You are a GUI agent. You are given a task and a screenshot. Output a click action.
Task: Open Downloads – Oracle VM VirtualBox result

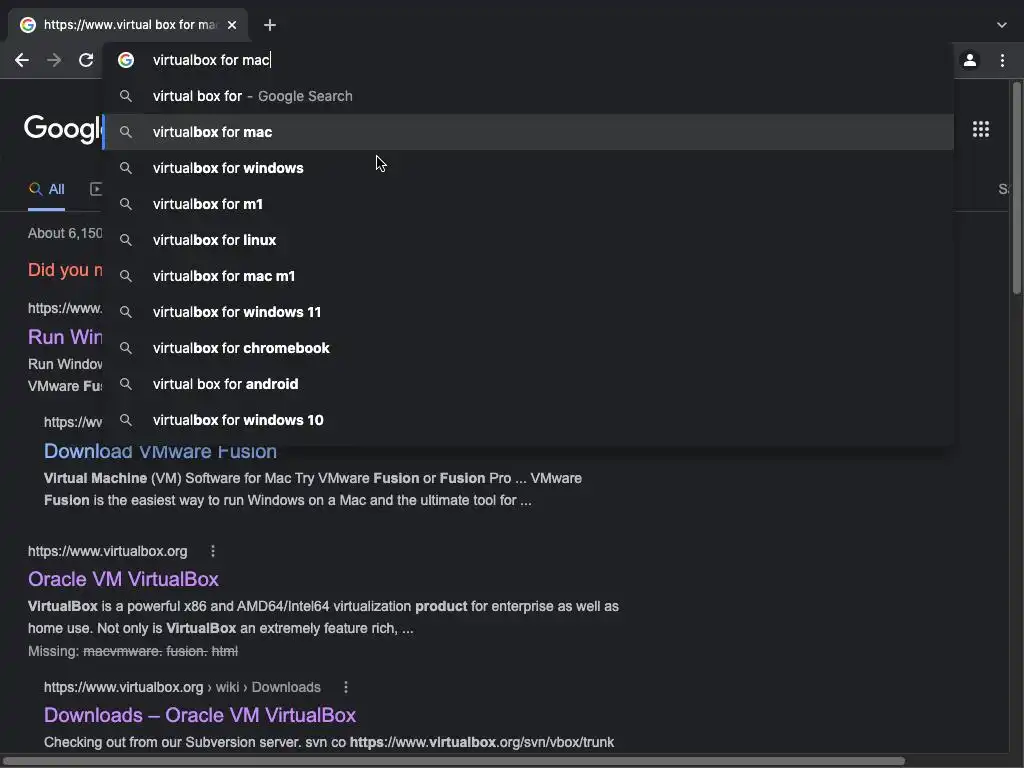(200, 715)
